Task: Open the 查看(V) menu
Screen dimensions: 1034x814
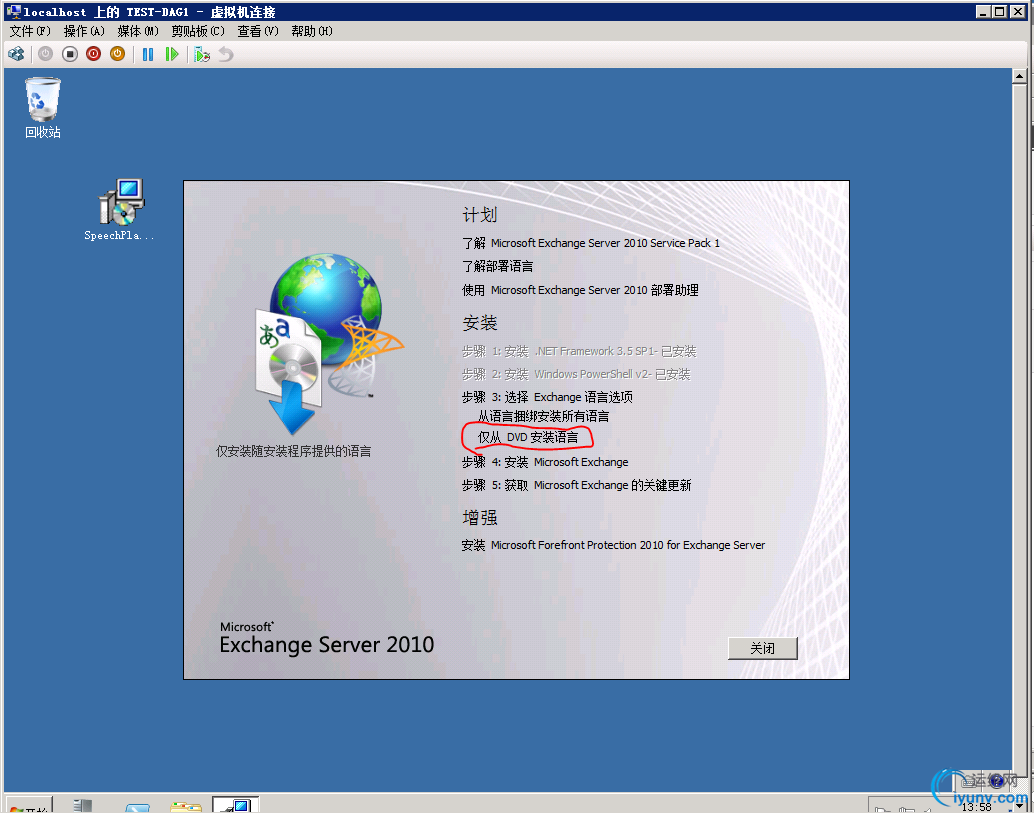Action: click(258, 31)
